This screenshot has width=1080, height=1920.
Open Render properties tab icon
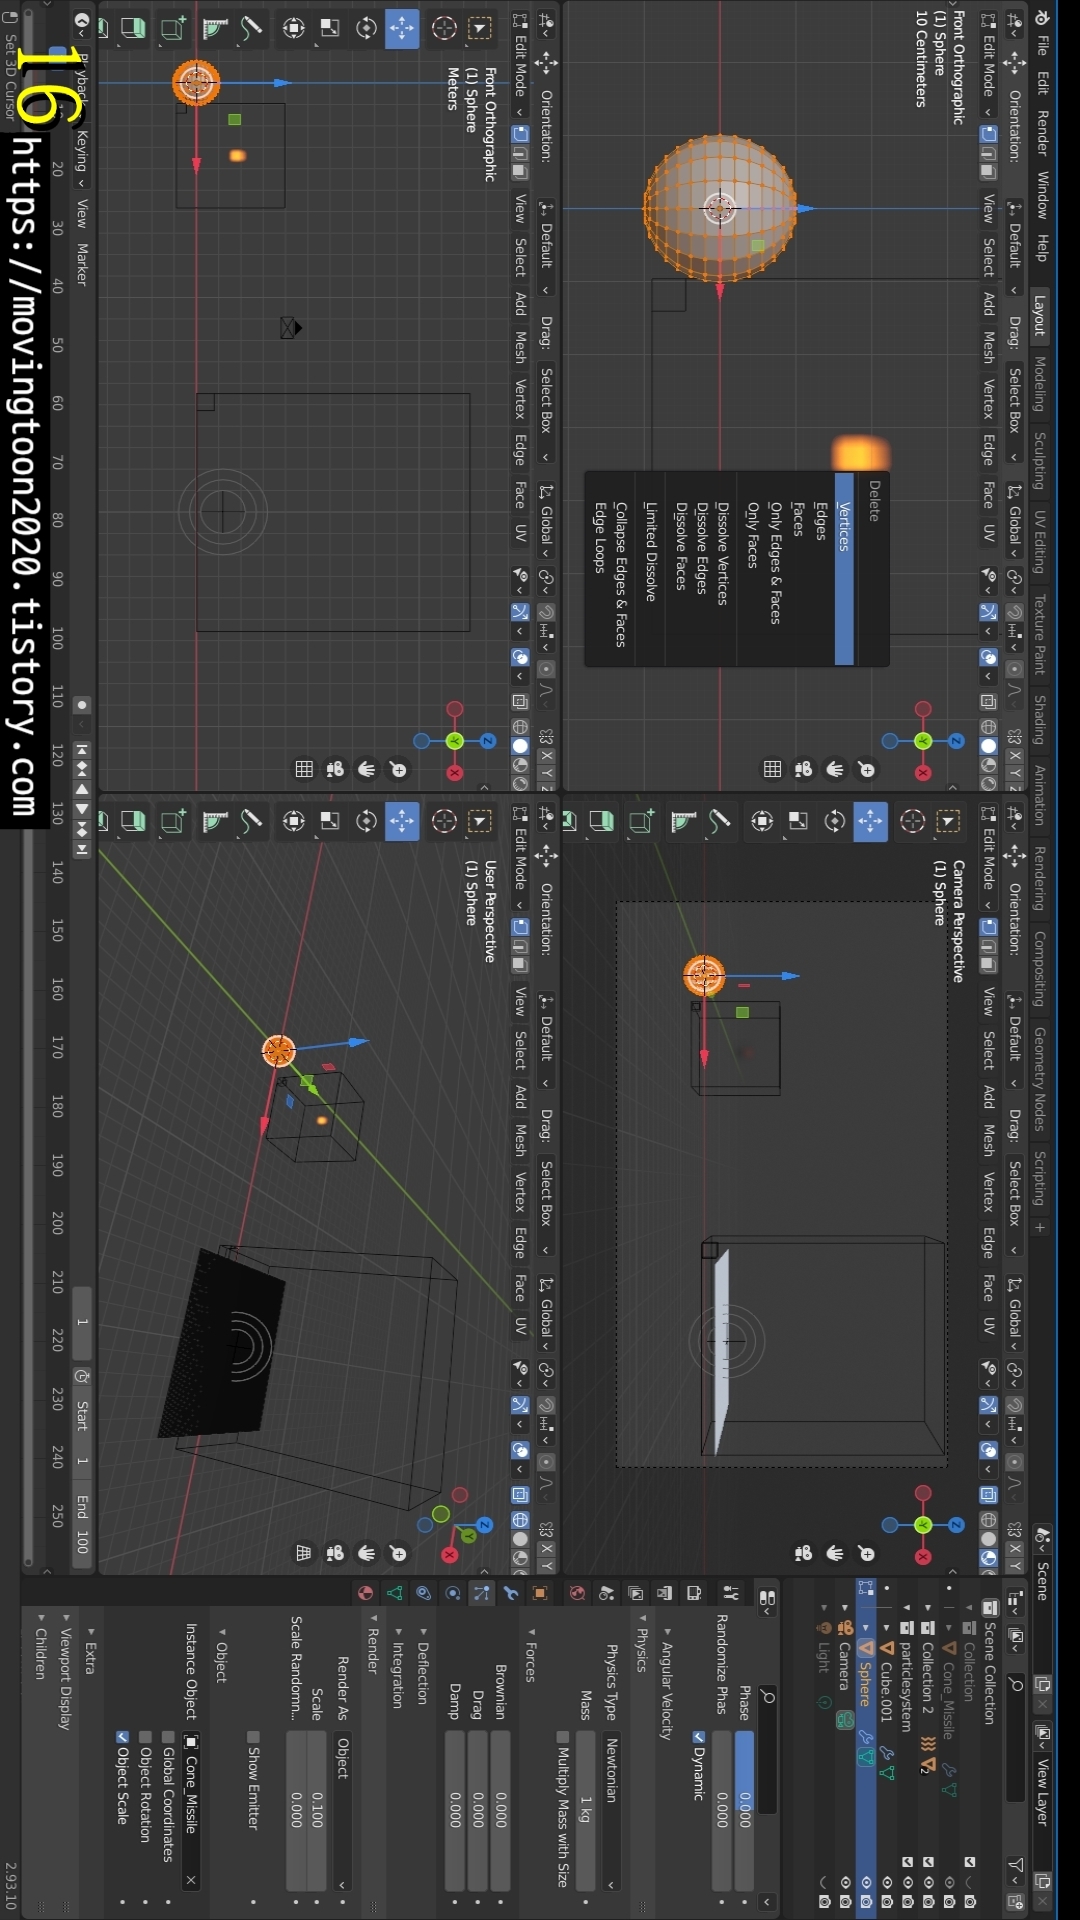click(x=694, y=1593)
